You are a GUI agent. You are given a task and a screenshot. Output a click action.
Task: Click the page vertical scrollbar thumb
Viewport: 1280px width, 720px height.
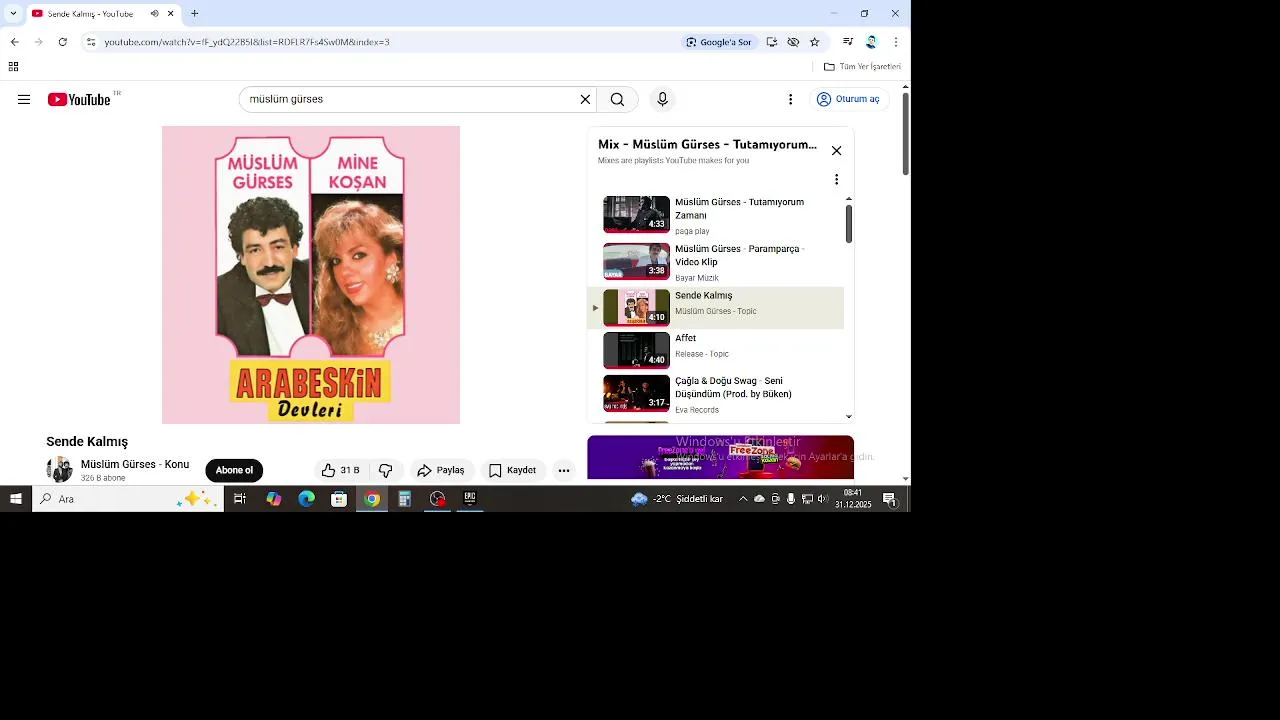[905, 134]
